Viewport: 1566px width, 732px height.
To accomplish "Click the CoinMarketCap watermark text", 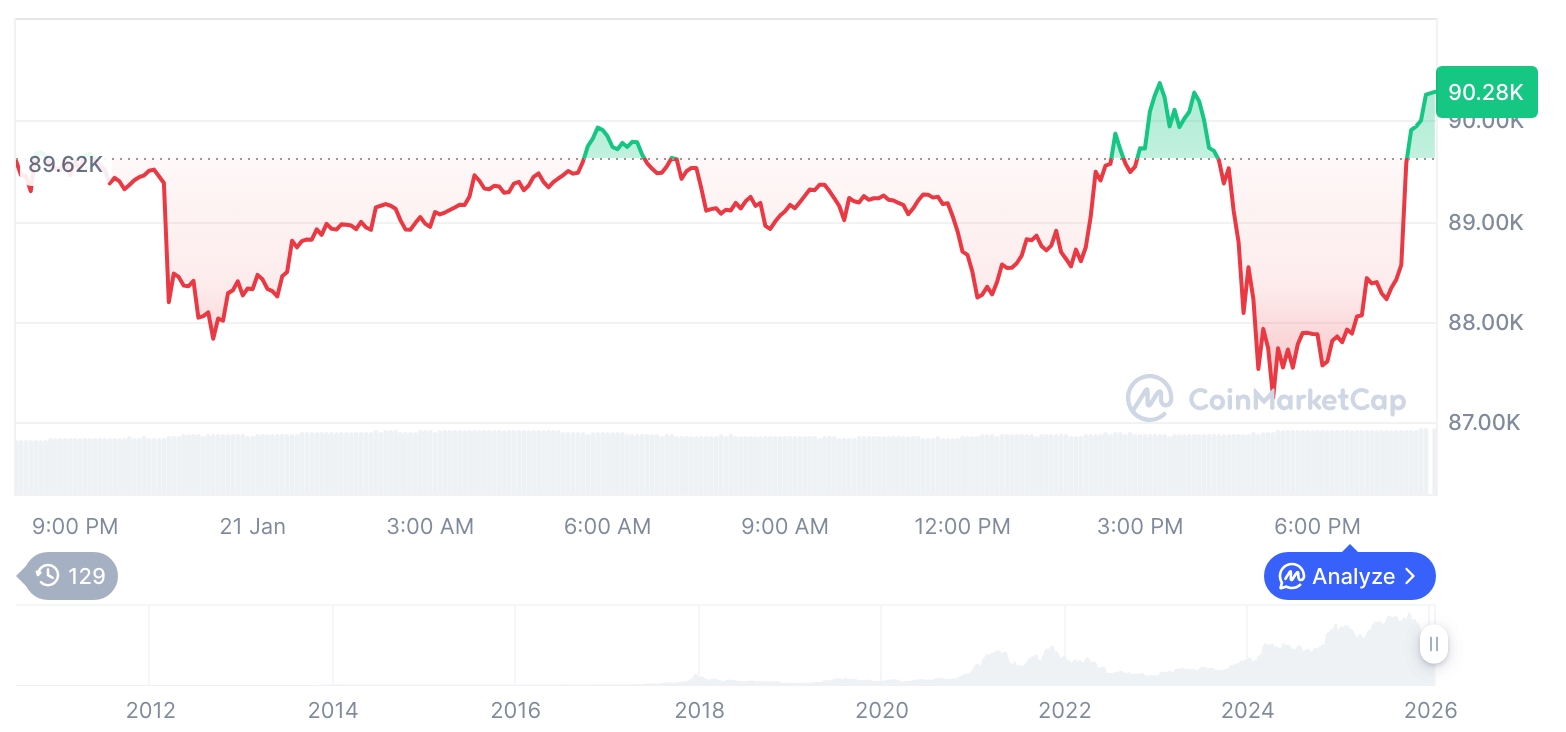I will pos(1296,400).
